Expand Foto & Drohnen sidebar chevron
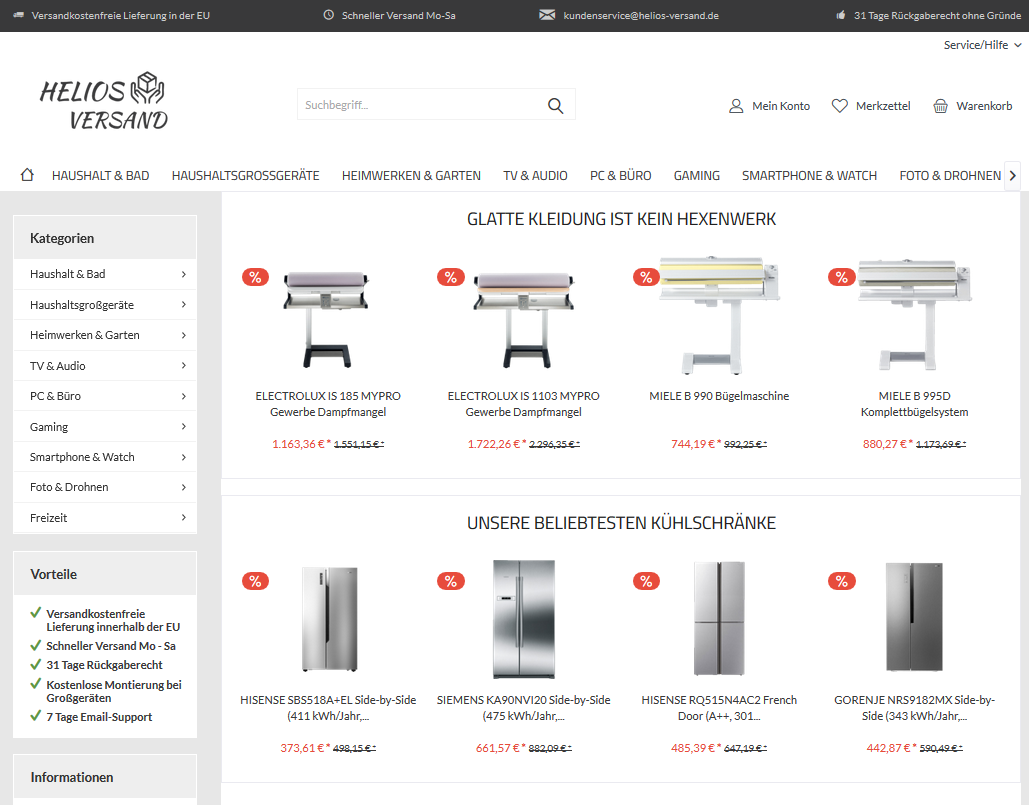The image size is (1029, 805). [x=184, y=487]
